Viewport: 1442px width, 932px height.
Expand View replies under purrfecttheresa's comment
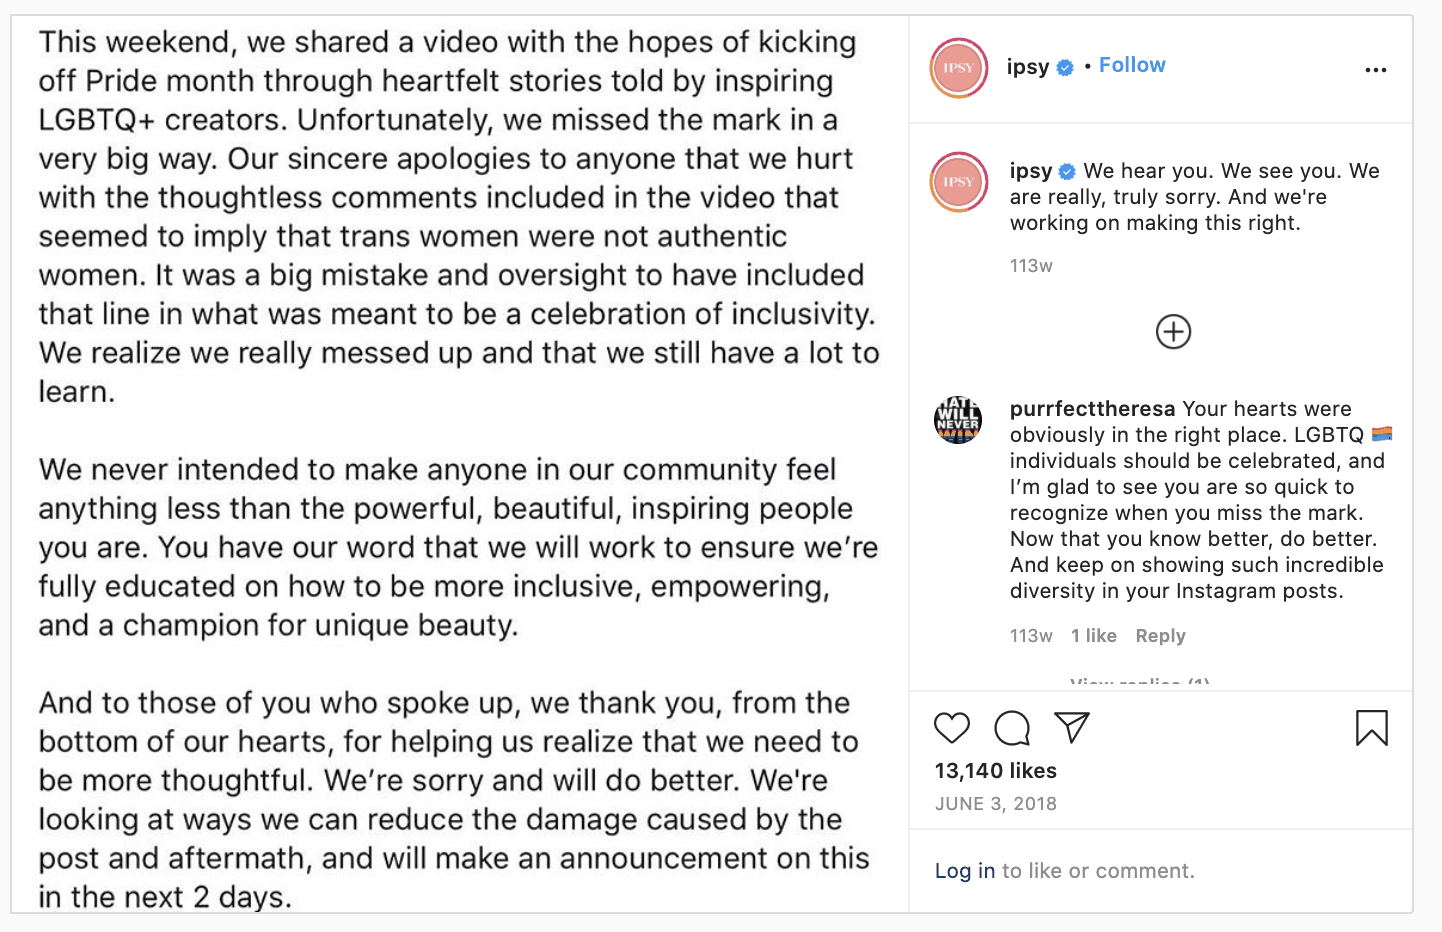pyautogui.click(x=1140, y=683)
